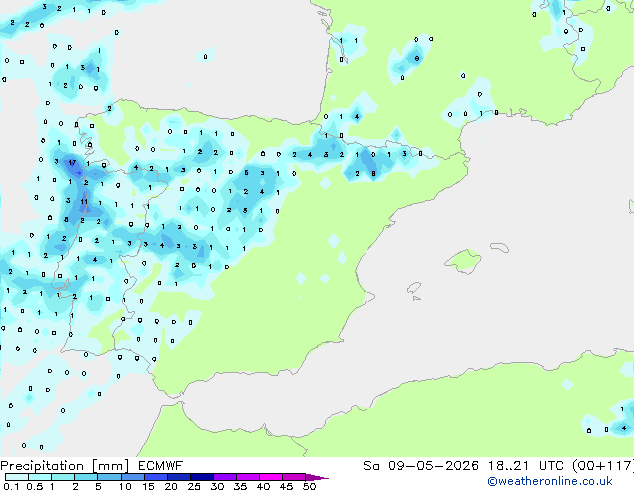Click the 'Precipitation [mm]' title text
The height and width of the screenshot is (490, 634).
(65, 466)
